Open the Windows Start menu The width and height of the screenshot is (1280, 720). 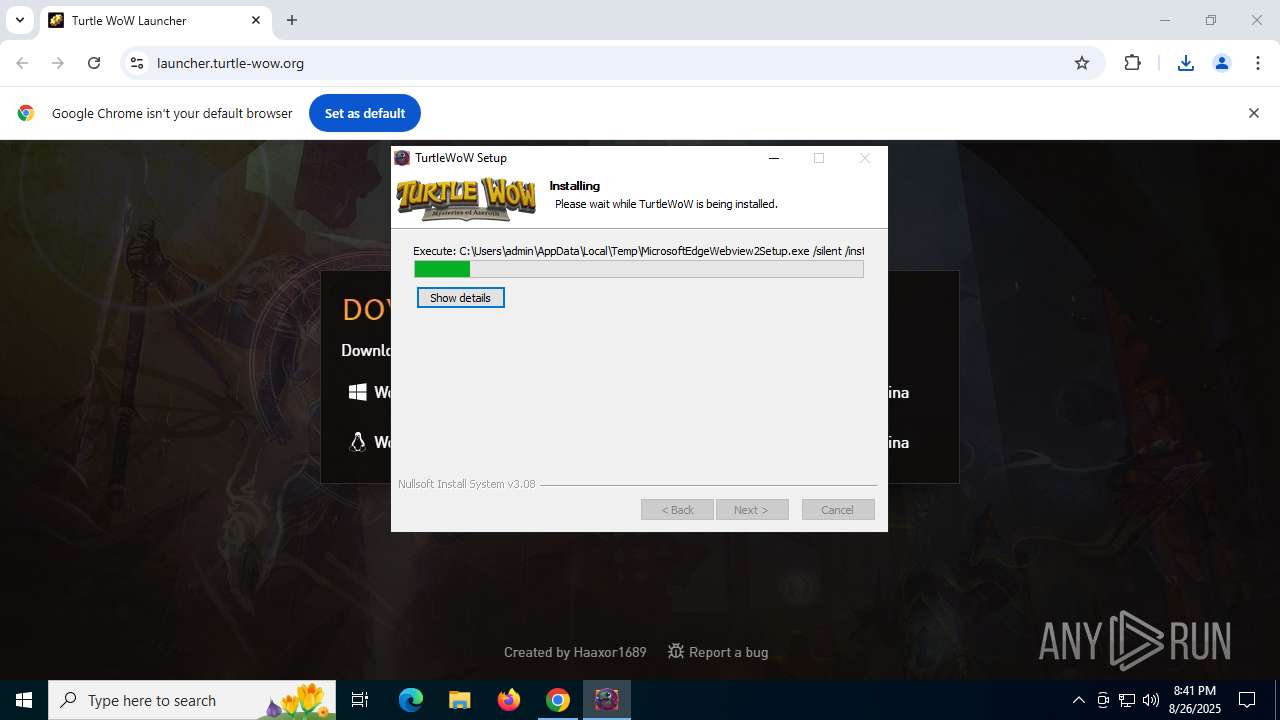[x=24, y=700]
